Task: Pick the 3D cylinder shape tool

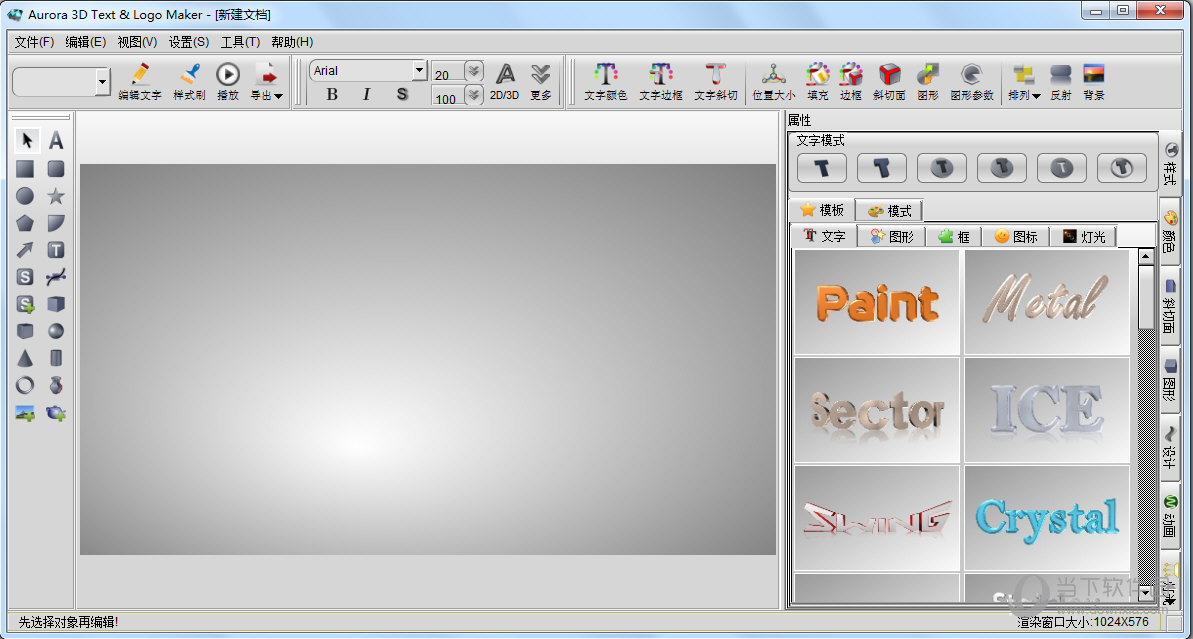Action: (x=56, y=358)
